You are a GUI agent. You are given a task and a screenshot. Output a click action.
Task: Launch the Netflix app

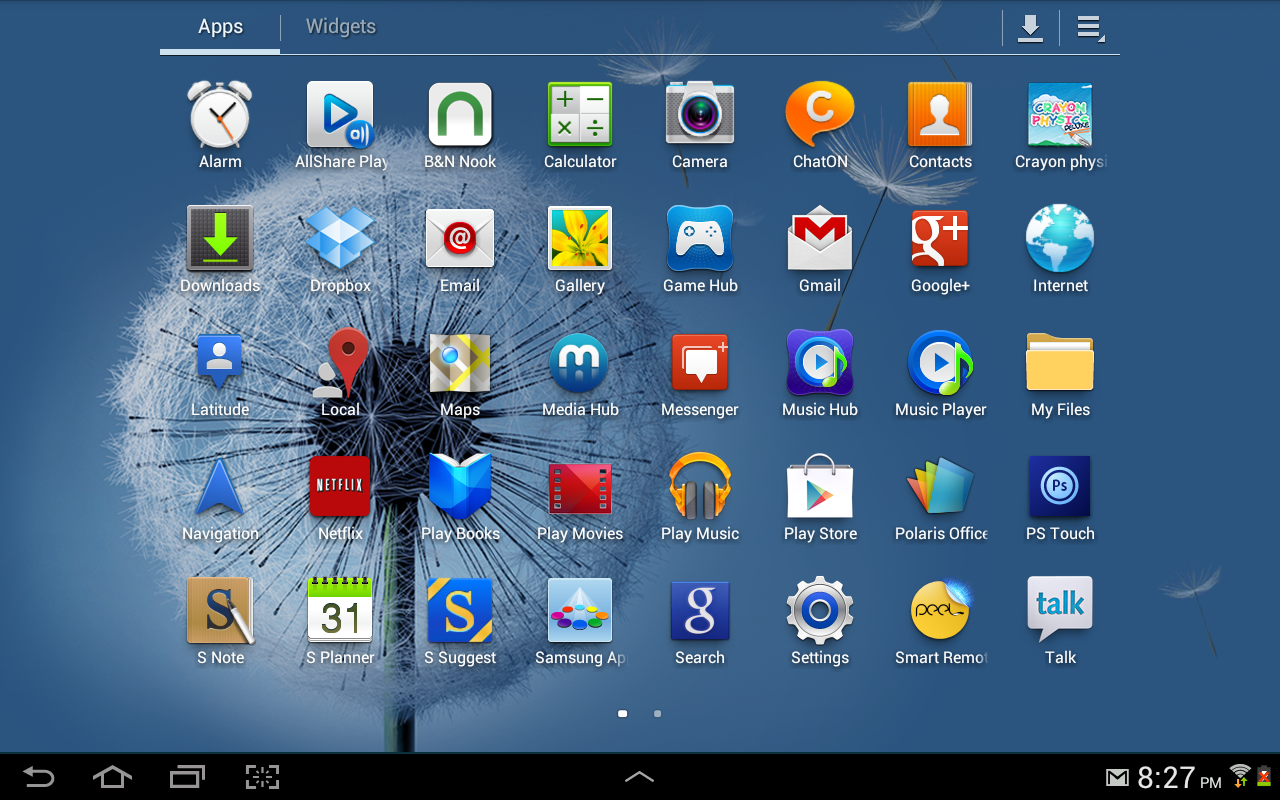(340, 487)
